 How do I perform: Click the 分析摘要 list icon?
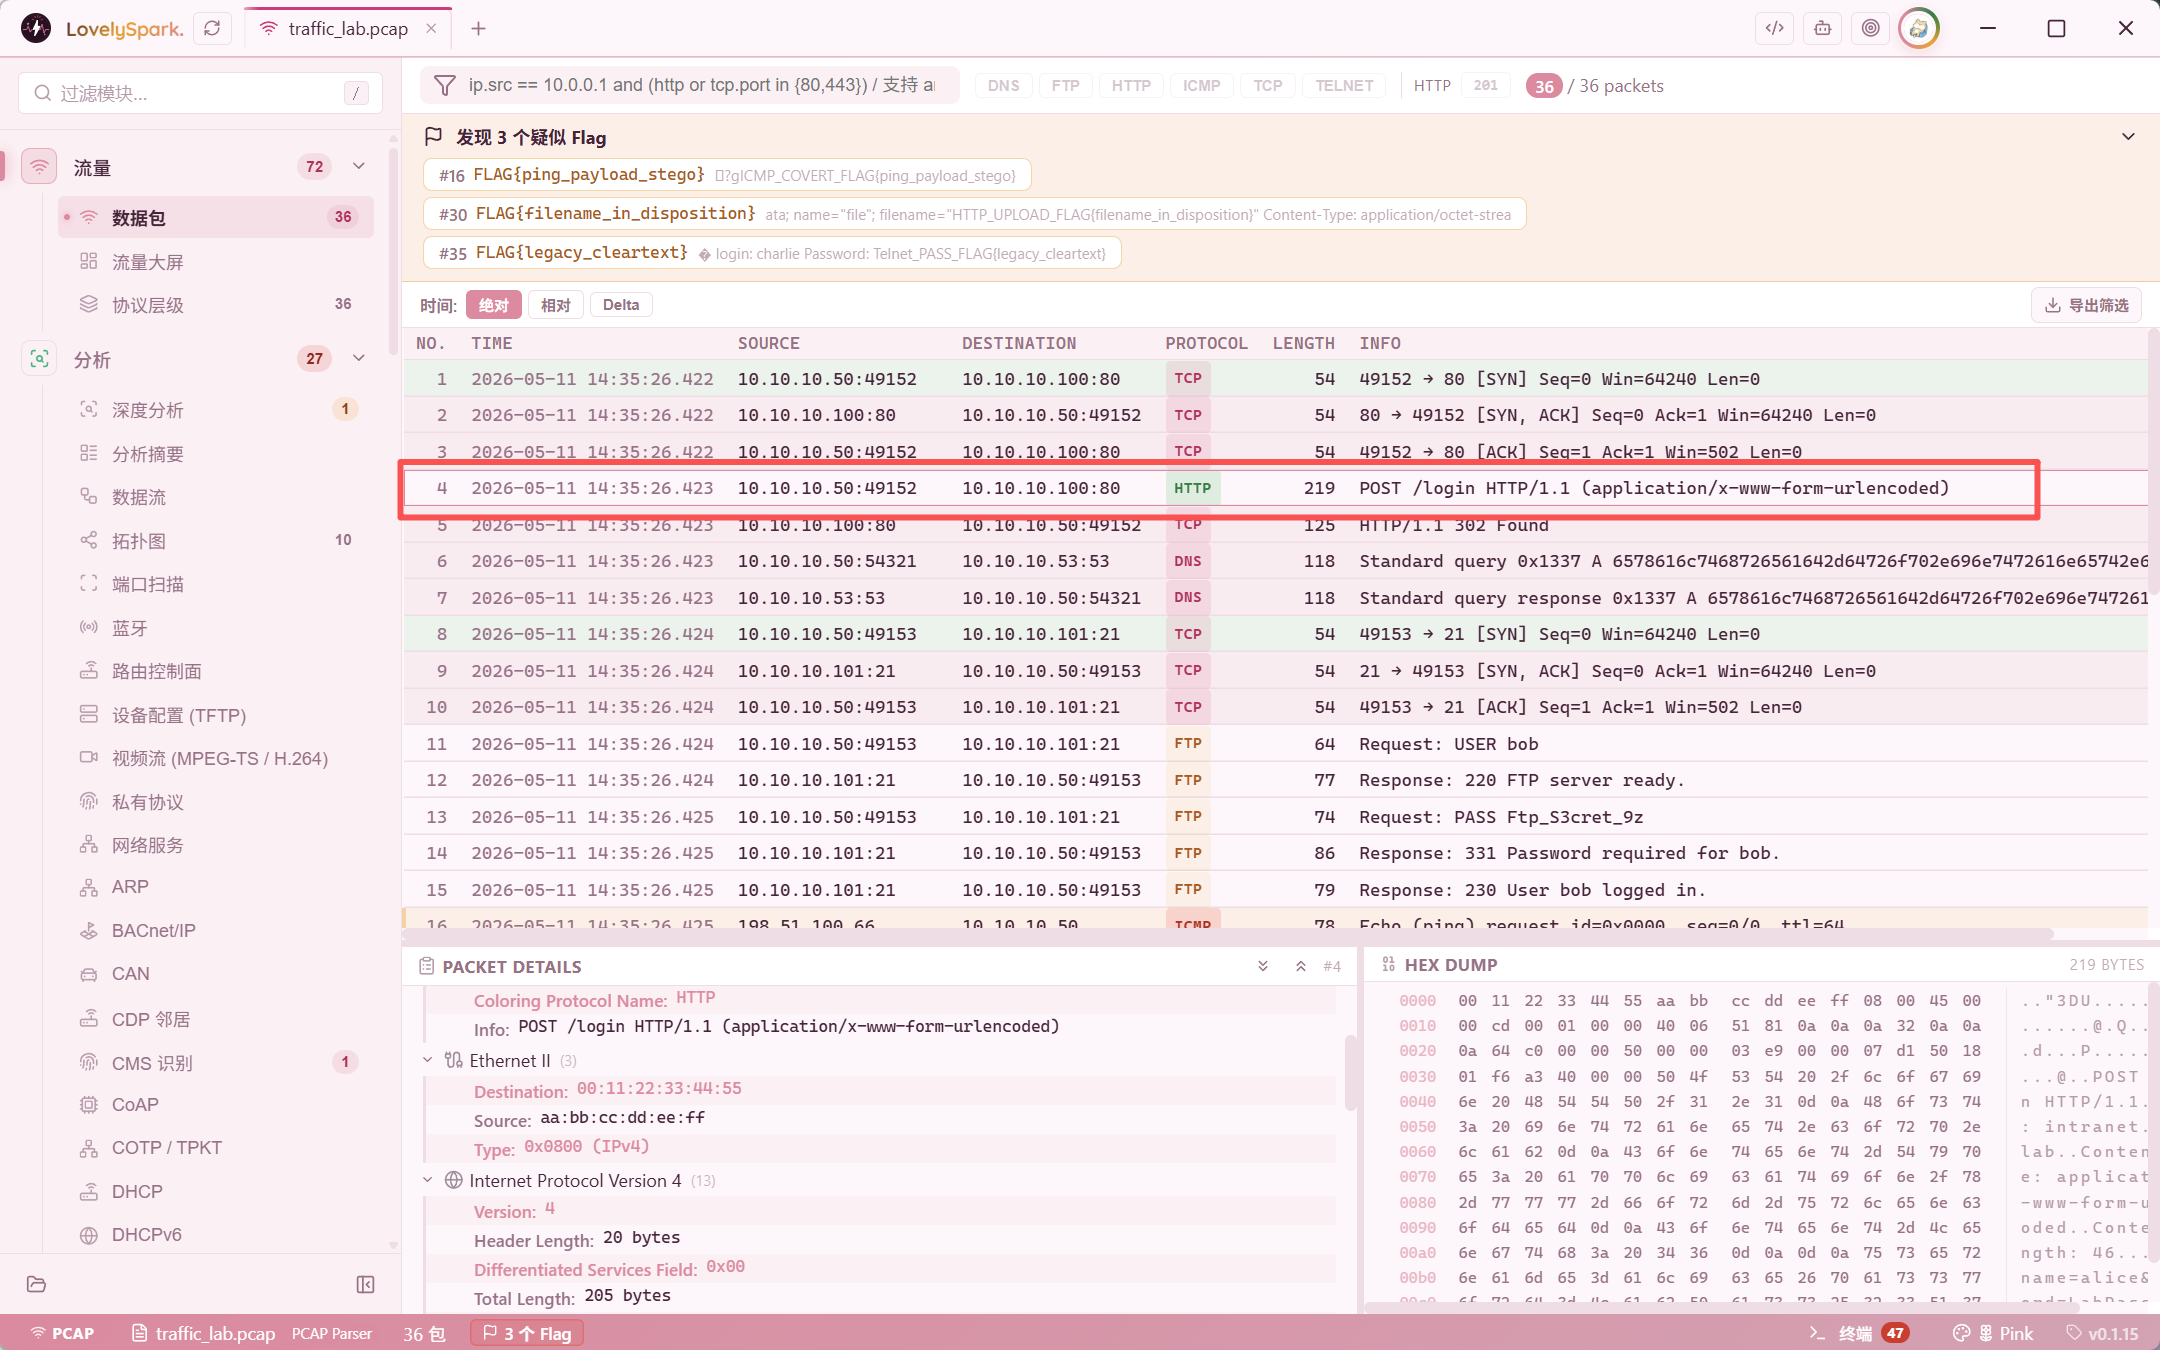click(x=89, y=453)
